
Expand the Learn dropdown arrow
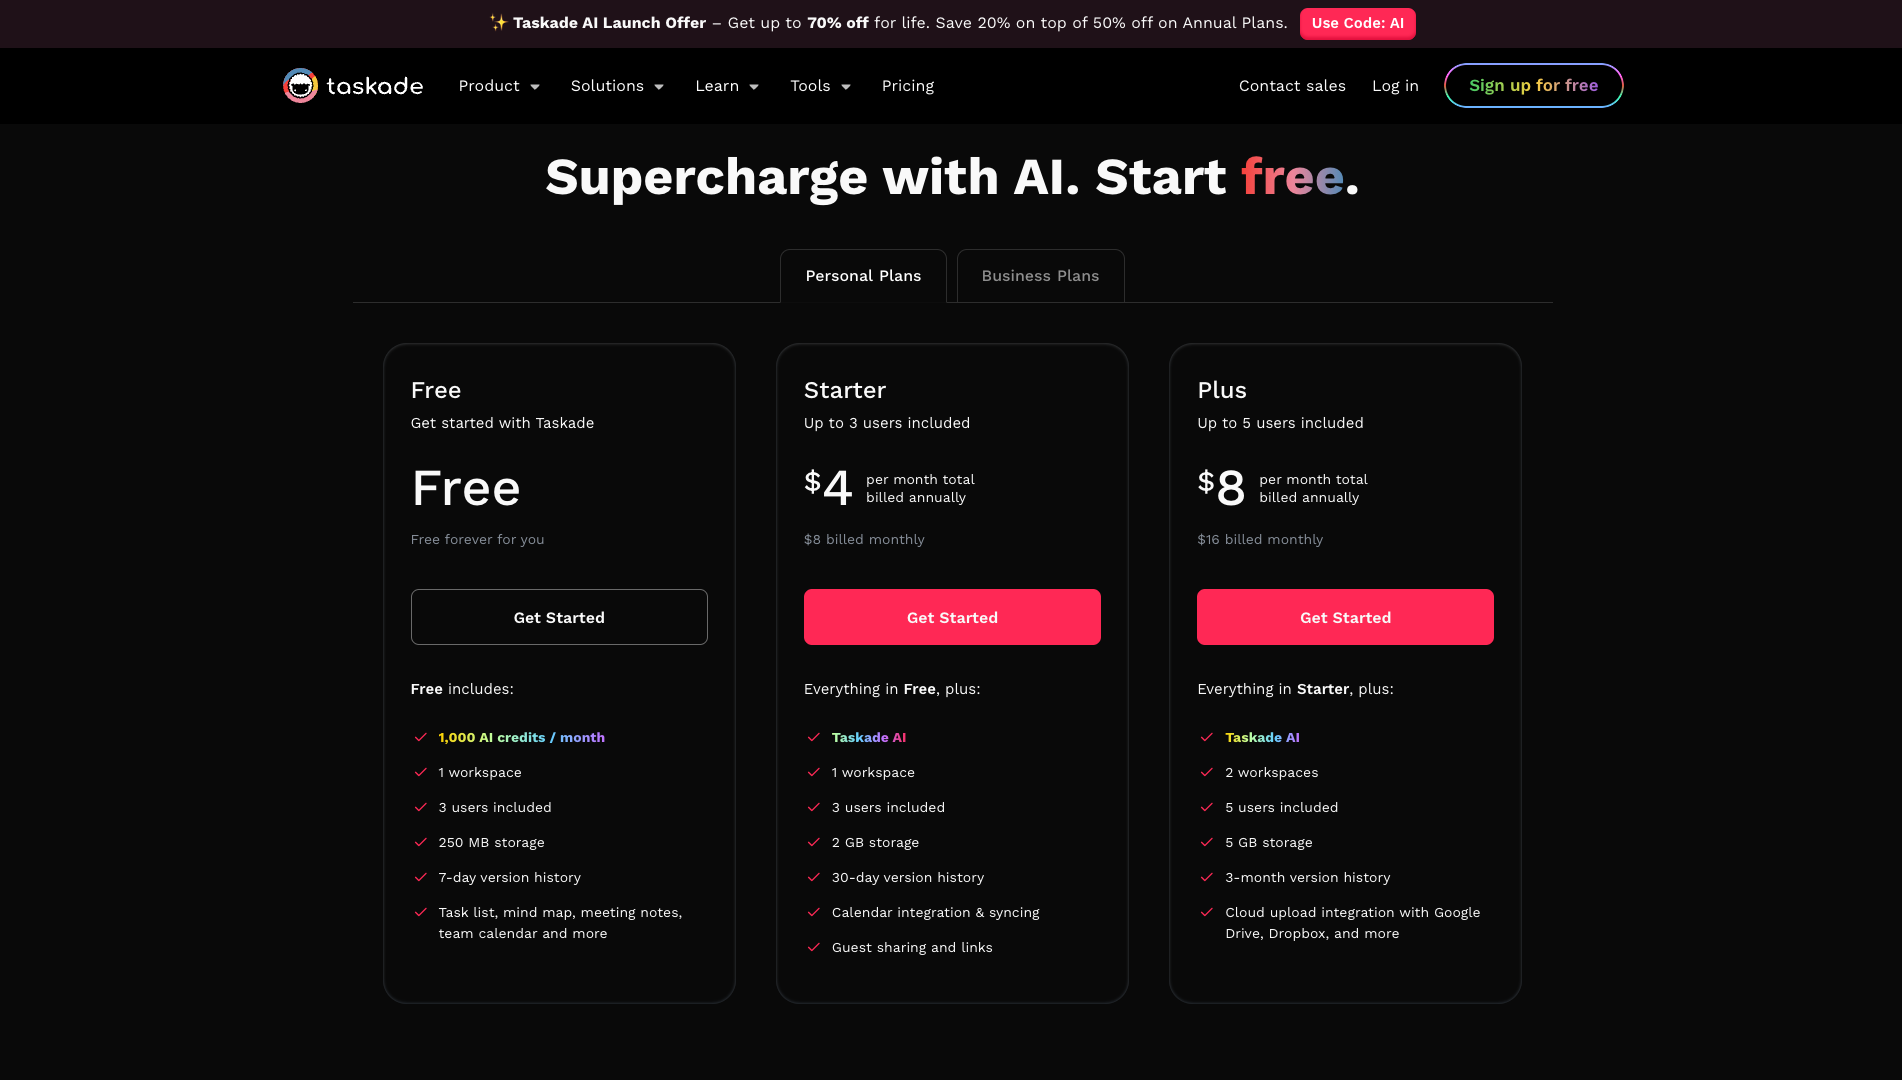(753, 87)
